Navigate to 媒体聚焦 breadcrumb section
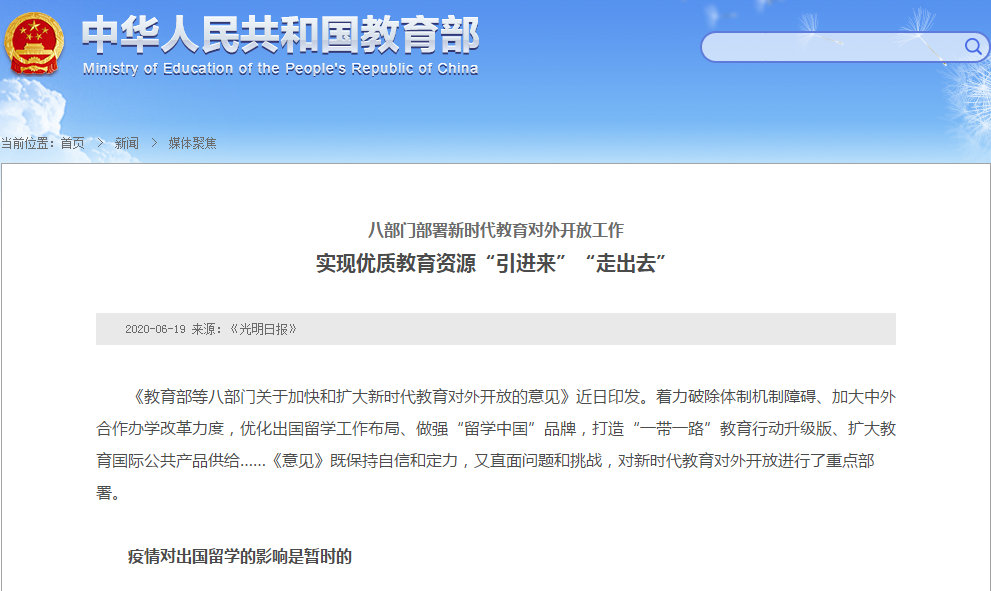991x591 pixels. (x=192, y=143)
